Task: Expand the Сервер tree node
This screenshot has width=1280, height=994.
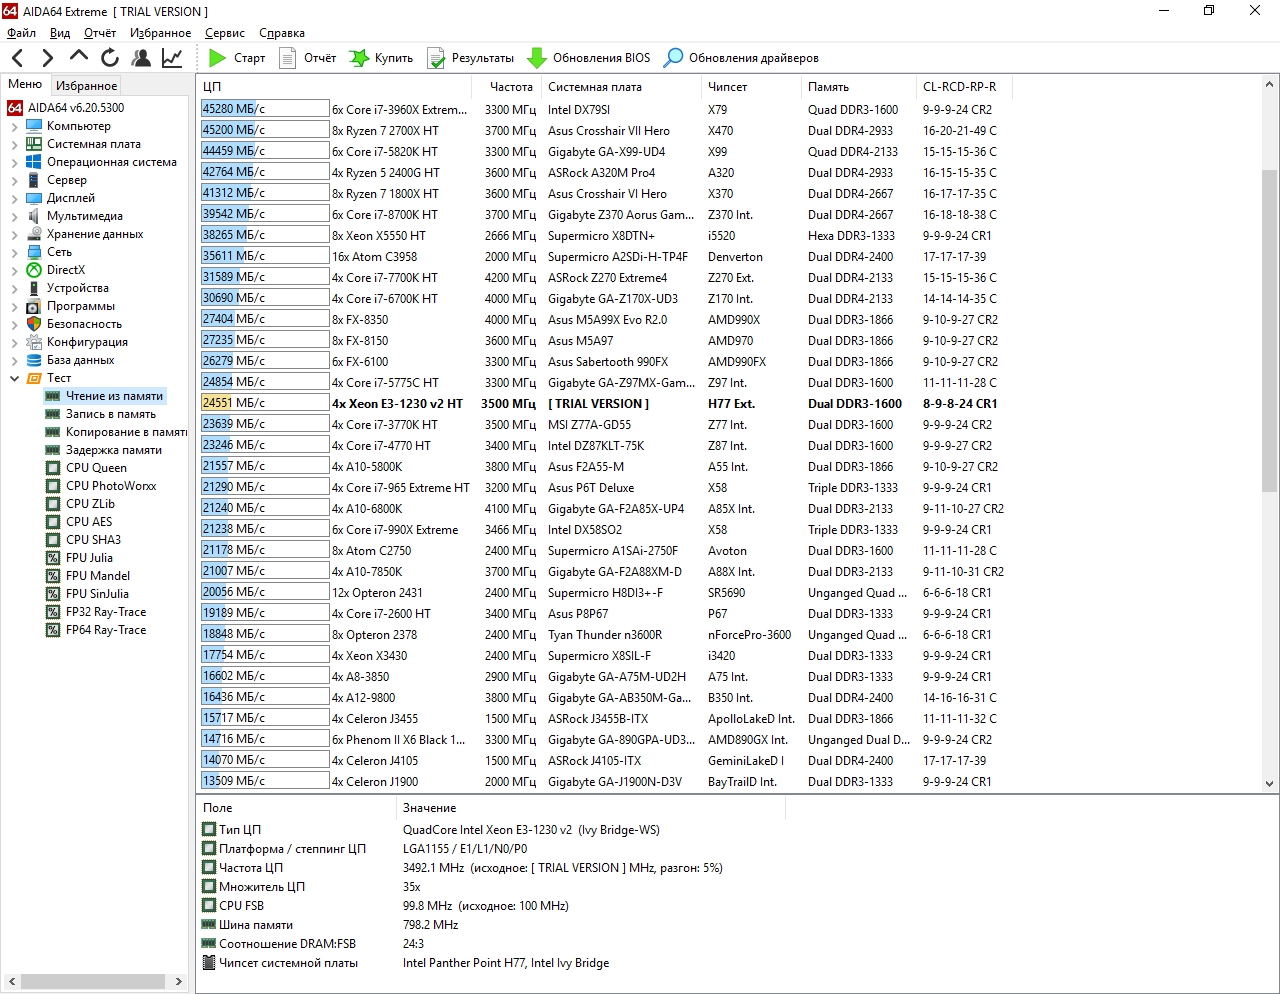Action: (x=14, y=180)
